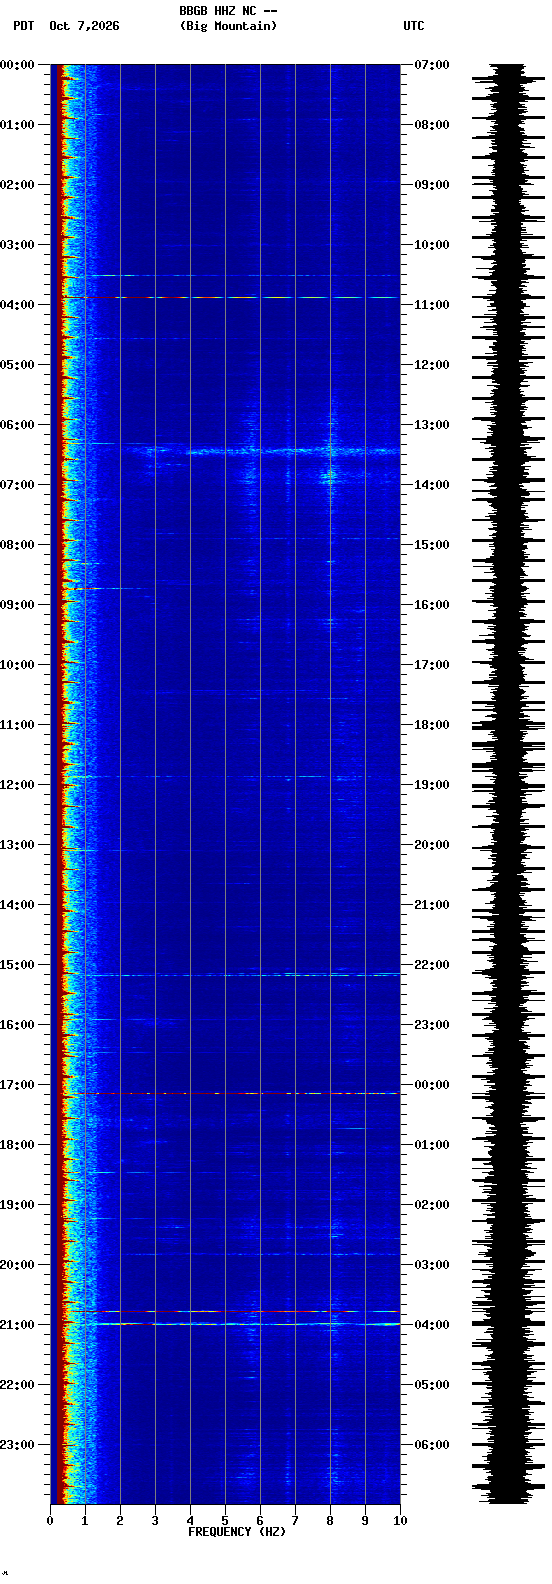The height and width of the screenshot is (1584, 552).
Task: Click the '3' frequency axis tick label
Action: pyautogui.click(x=155, y=1521)
